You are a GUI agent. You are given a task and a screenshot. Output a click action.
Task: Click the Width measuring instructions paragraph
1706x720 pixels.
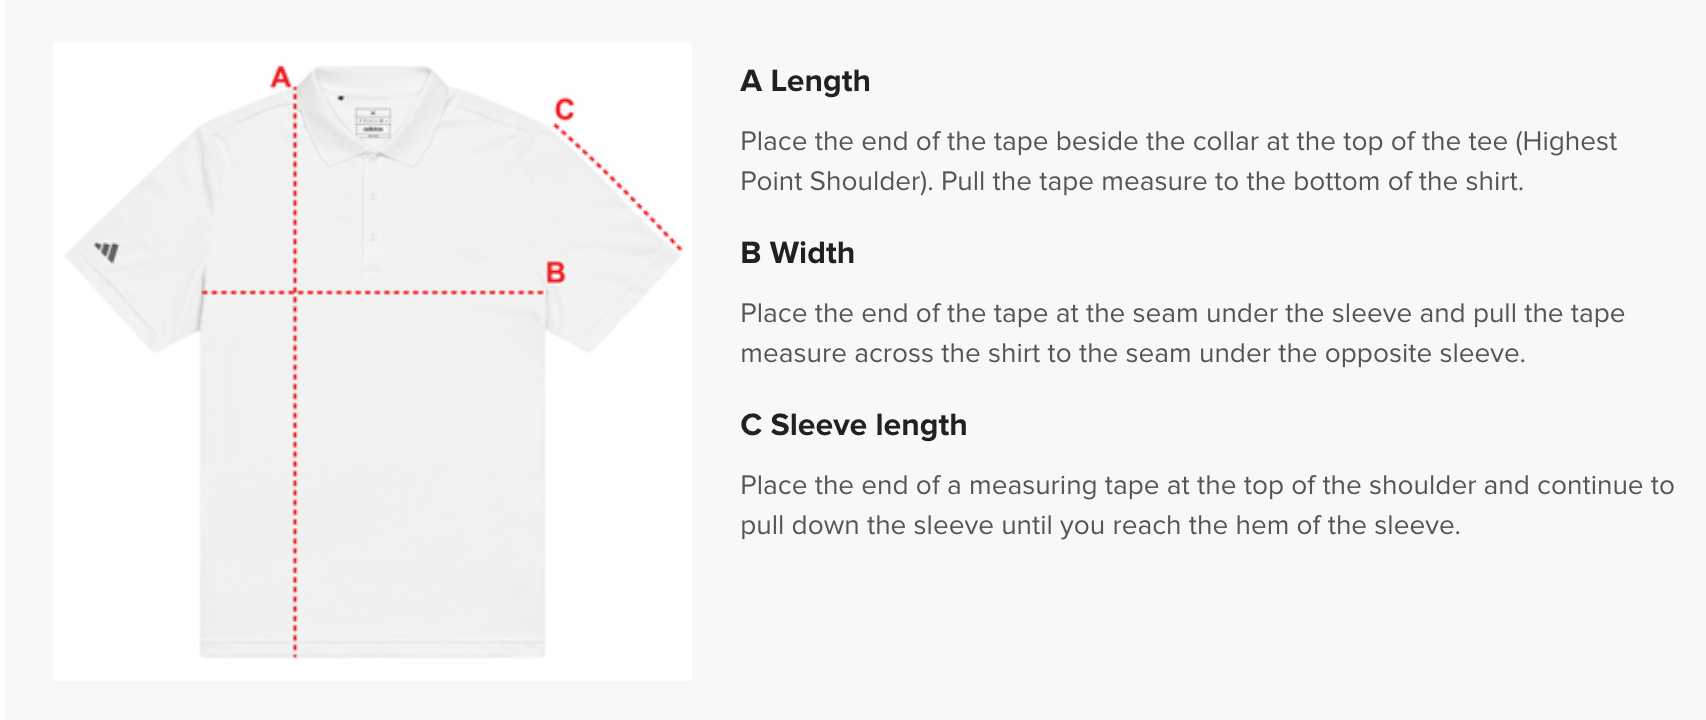[x=1182, y=333]
